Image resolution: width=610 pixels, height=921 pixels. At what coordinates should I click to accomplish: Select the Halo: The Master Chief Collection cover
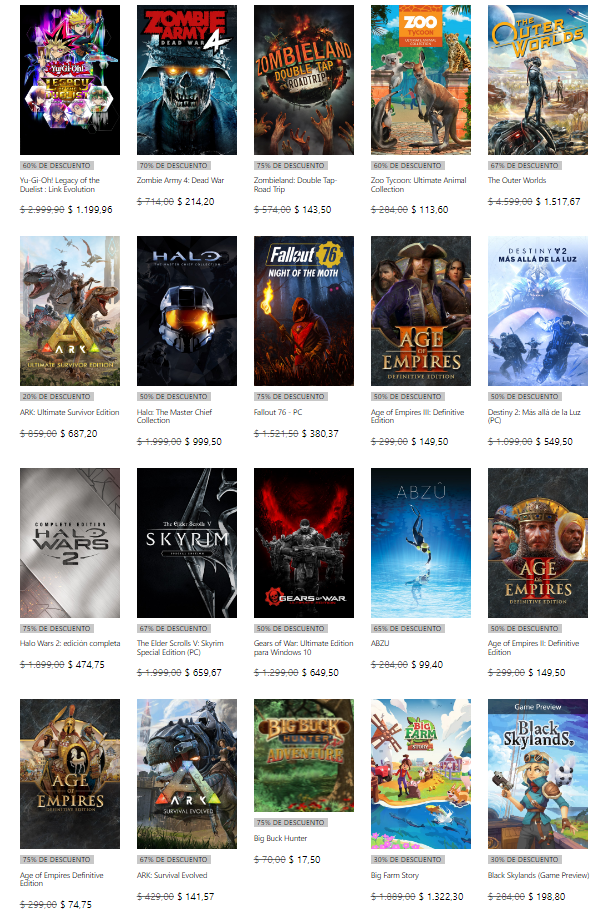[187, 311]
